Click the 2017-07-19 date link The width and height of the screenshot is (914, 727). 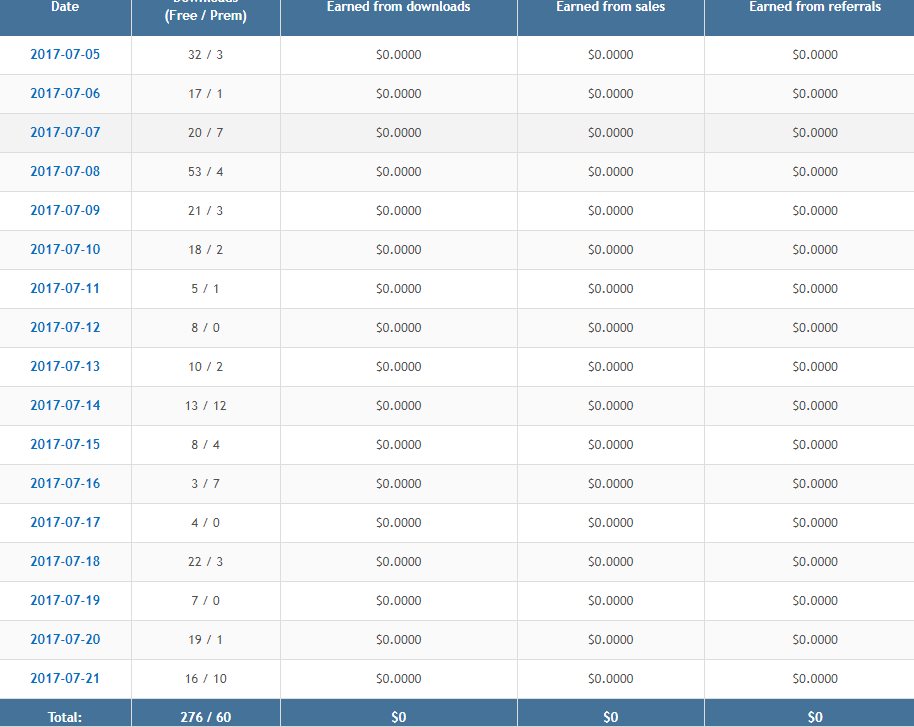65,600
